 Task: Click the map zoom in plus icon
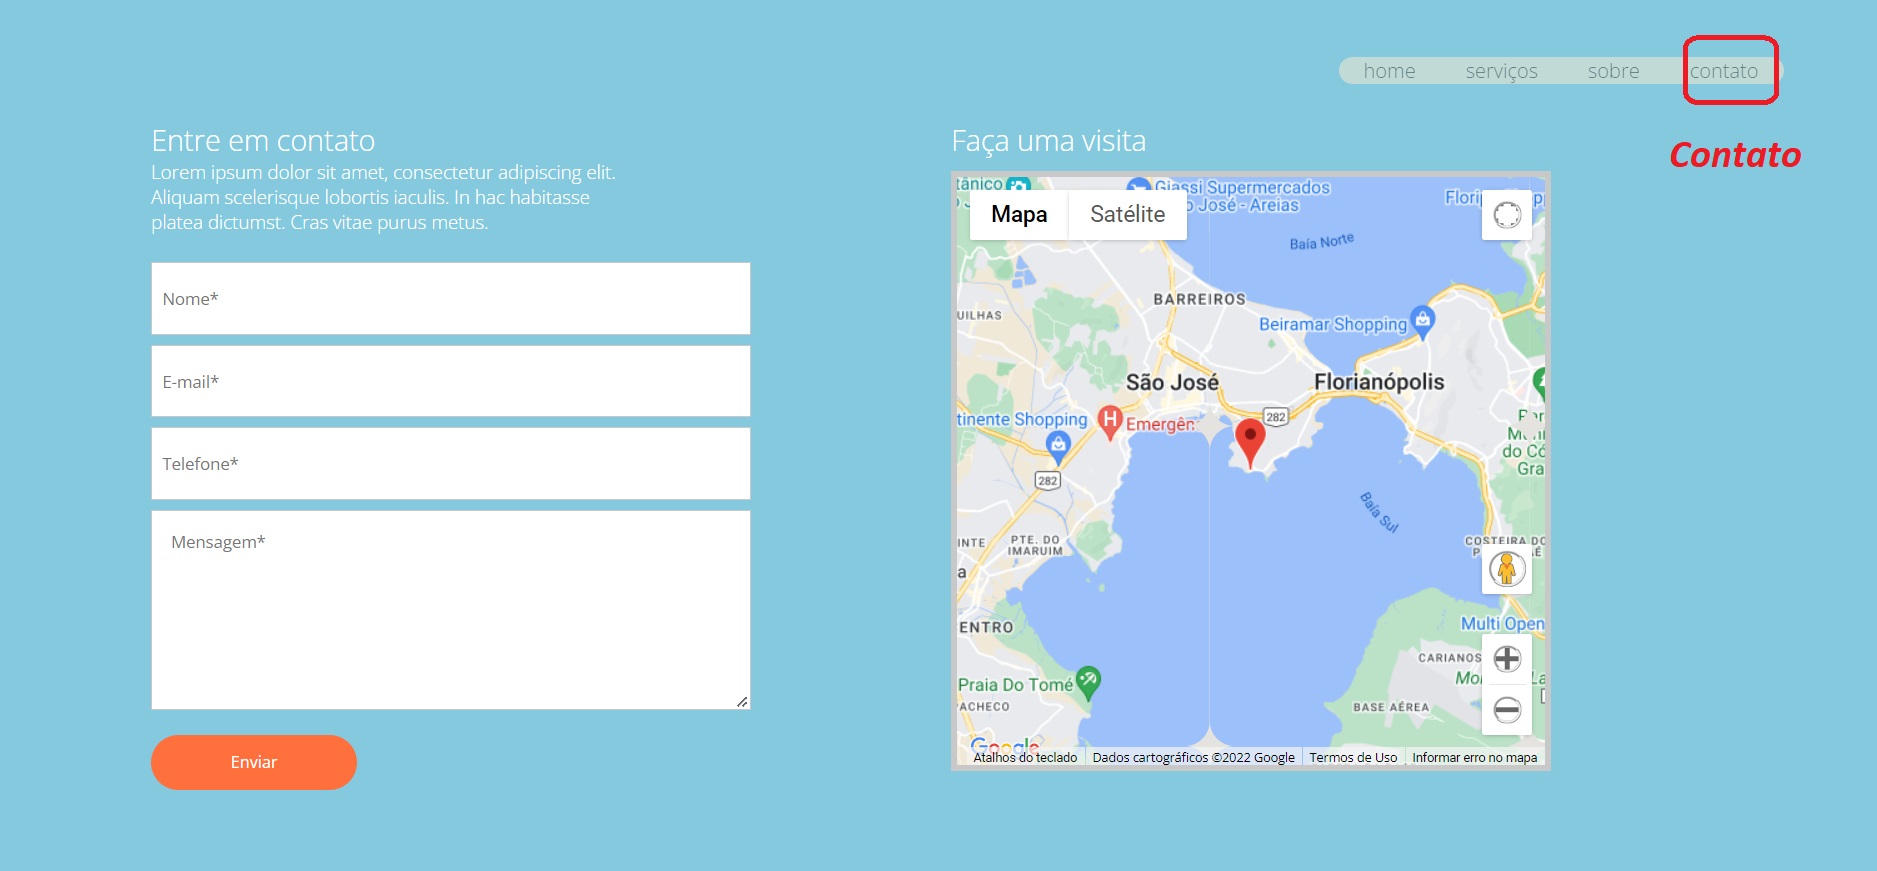pos(1507,659)
